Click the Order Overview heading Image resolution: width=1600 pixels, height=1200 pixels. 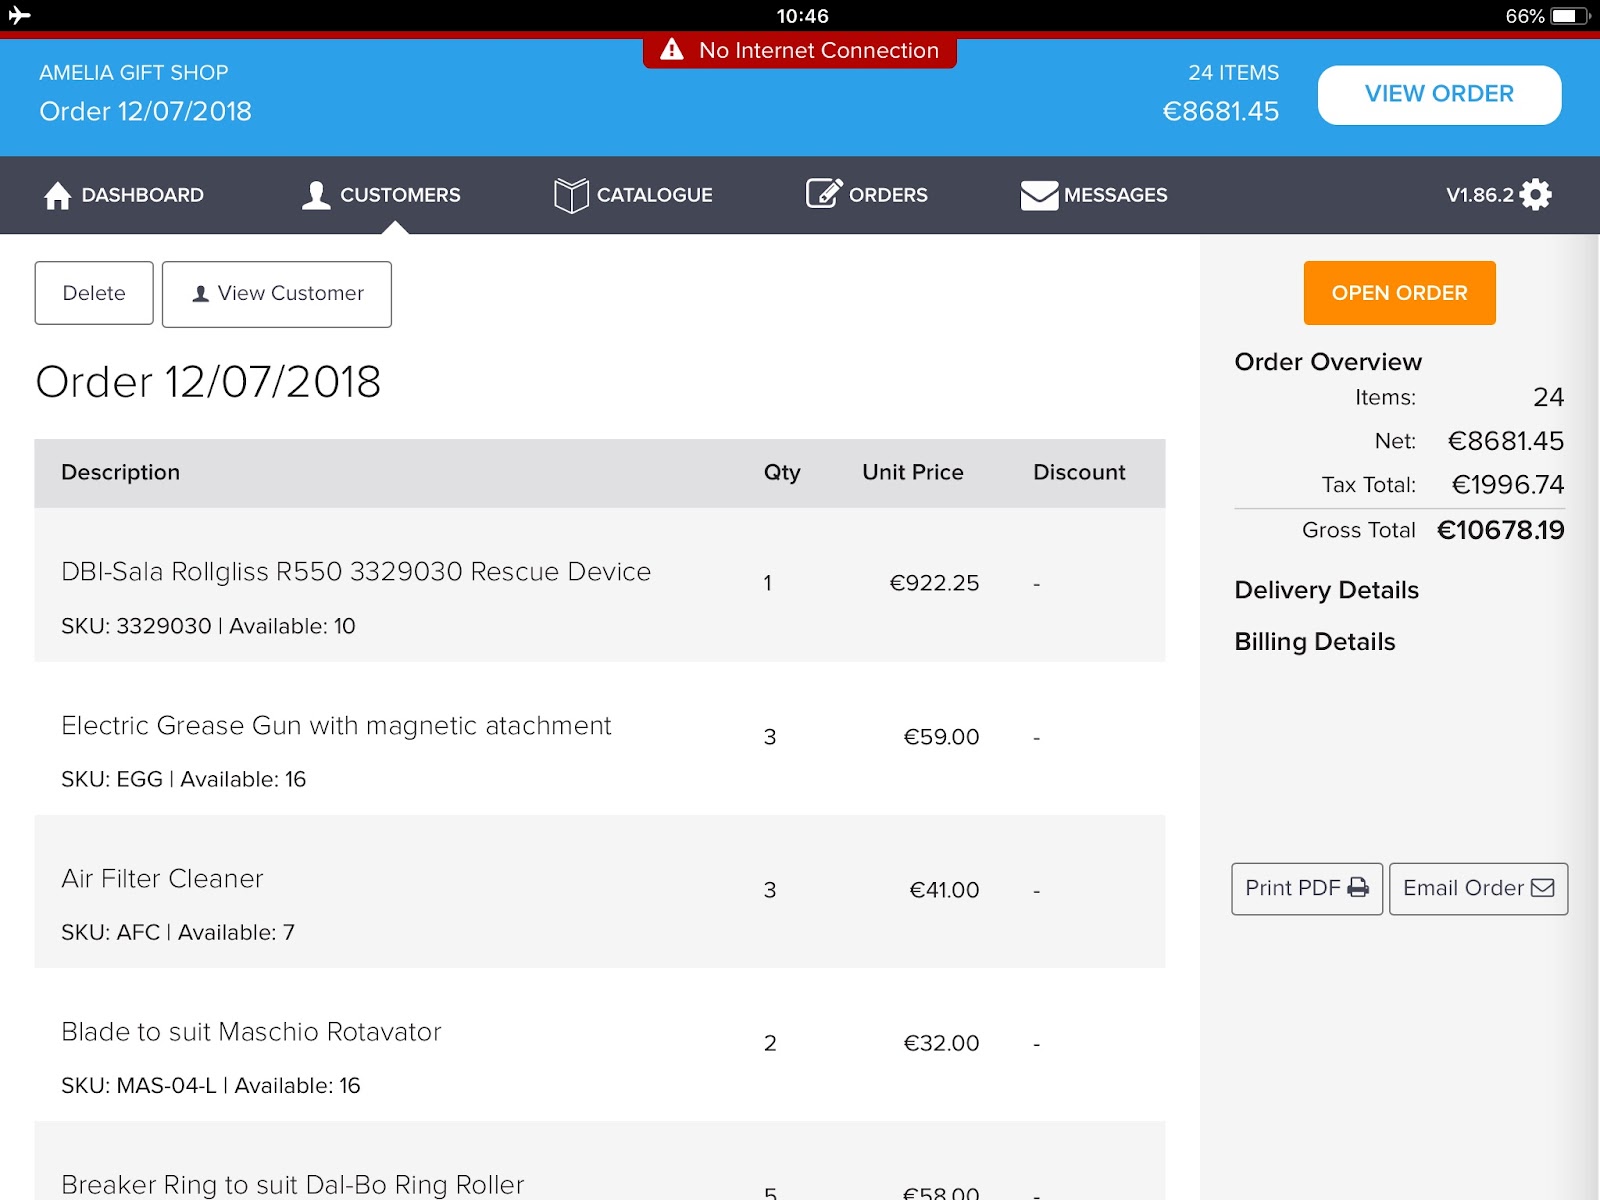click(1328, 362)
